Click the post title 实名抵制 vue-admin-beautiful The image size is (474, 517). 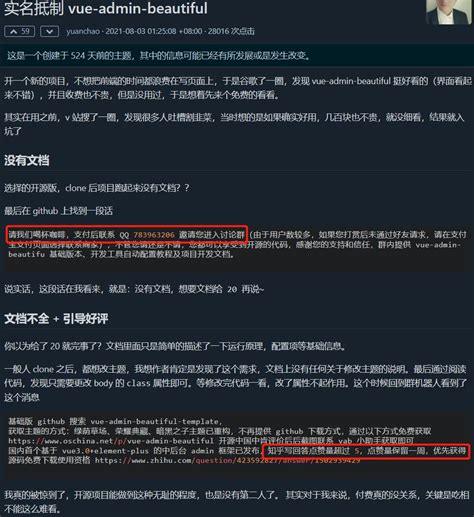(x=106, y=8)
